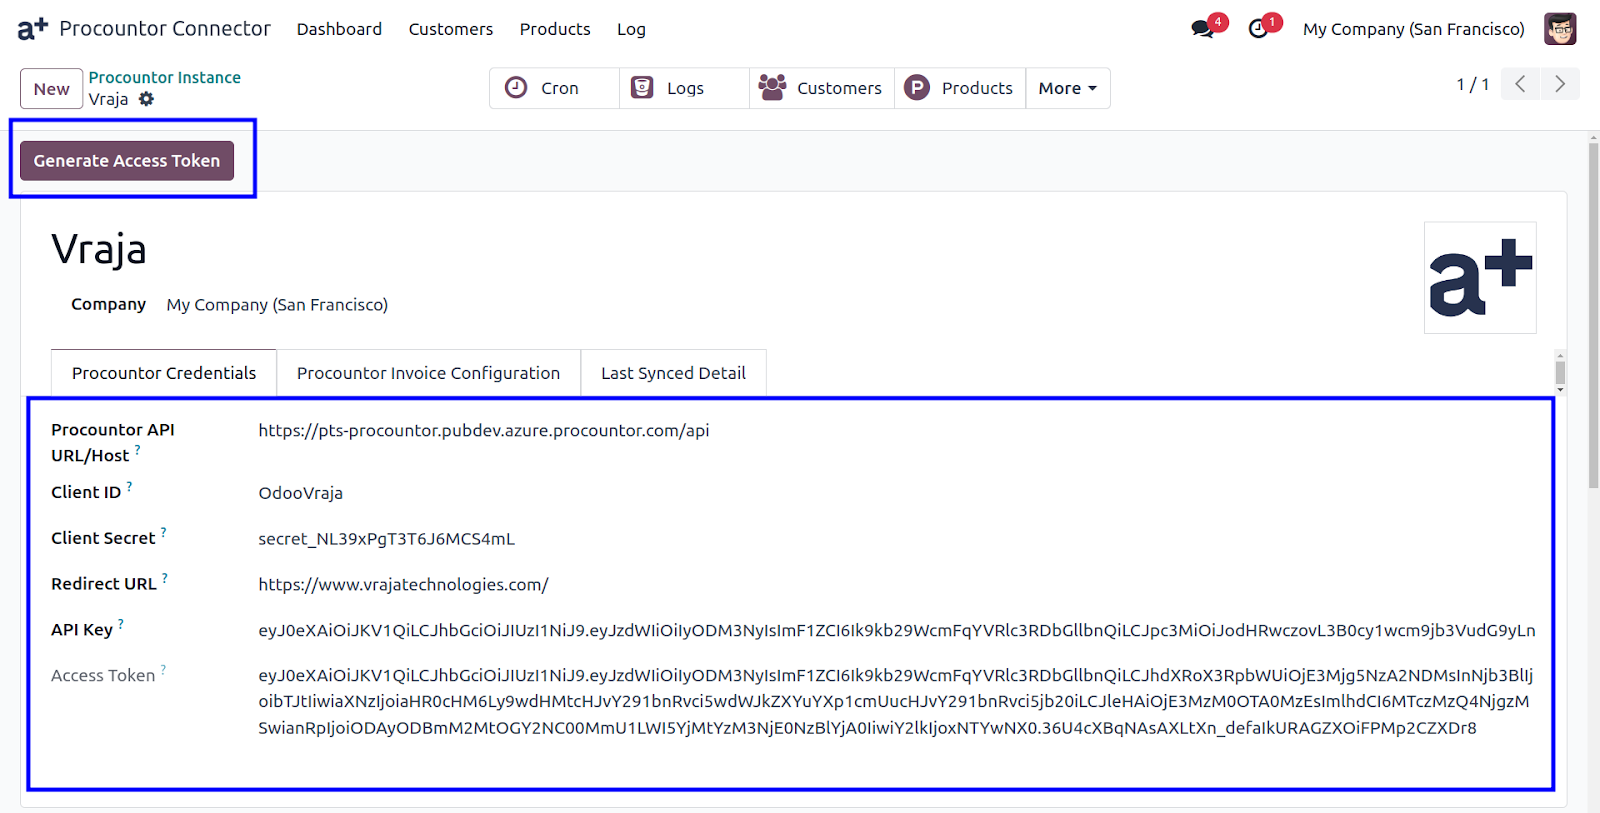Show help tooltip for API Key

coord(121,625)
